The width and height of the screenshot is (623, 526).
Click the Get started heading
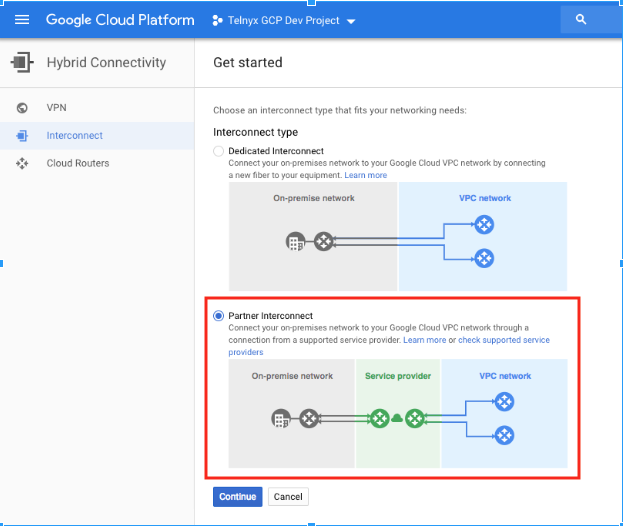tap(248, 62)
